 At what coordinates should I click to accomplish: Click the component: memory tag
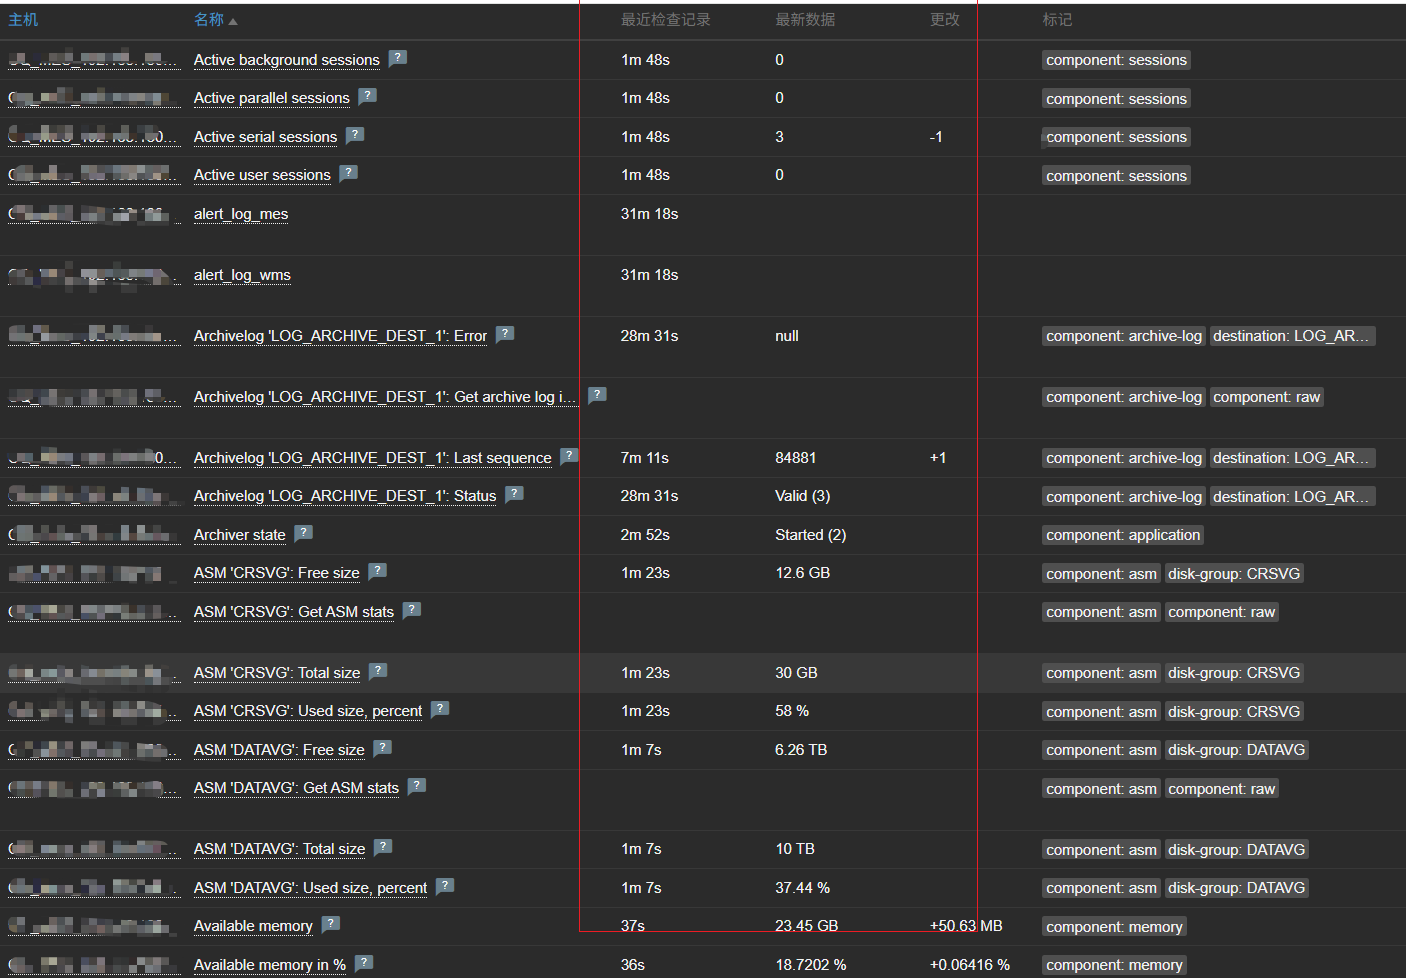[x=1113, y=926]
